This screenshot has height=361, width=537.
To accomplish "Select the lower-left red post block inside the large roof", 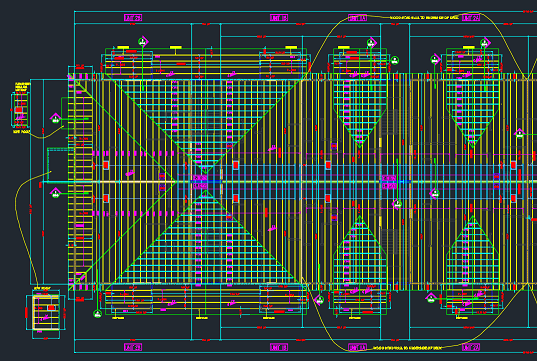I will [x=106, y=198].
